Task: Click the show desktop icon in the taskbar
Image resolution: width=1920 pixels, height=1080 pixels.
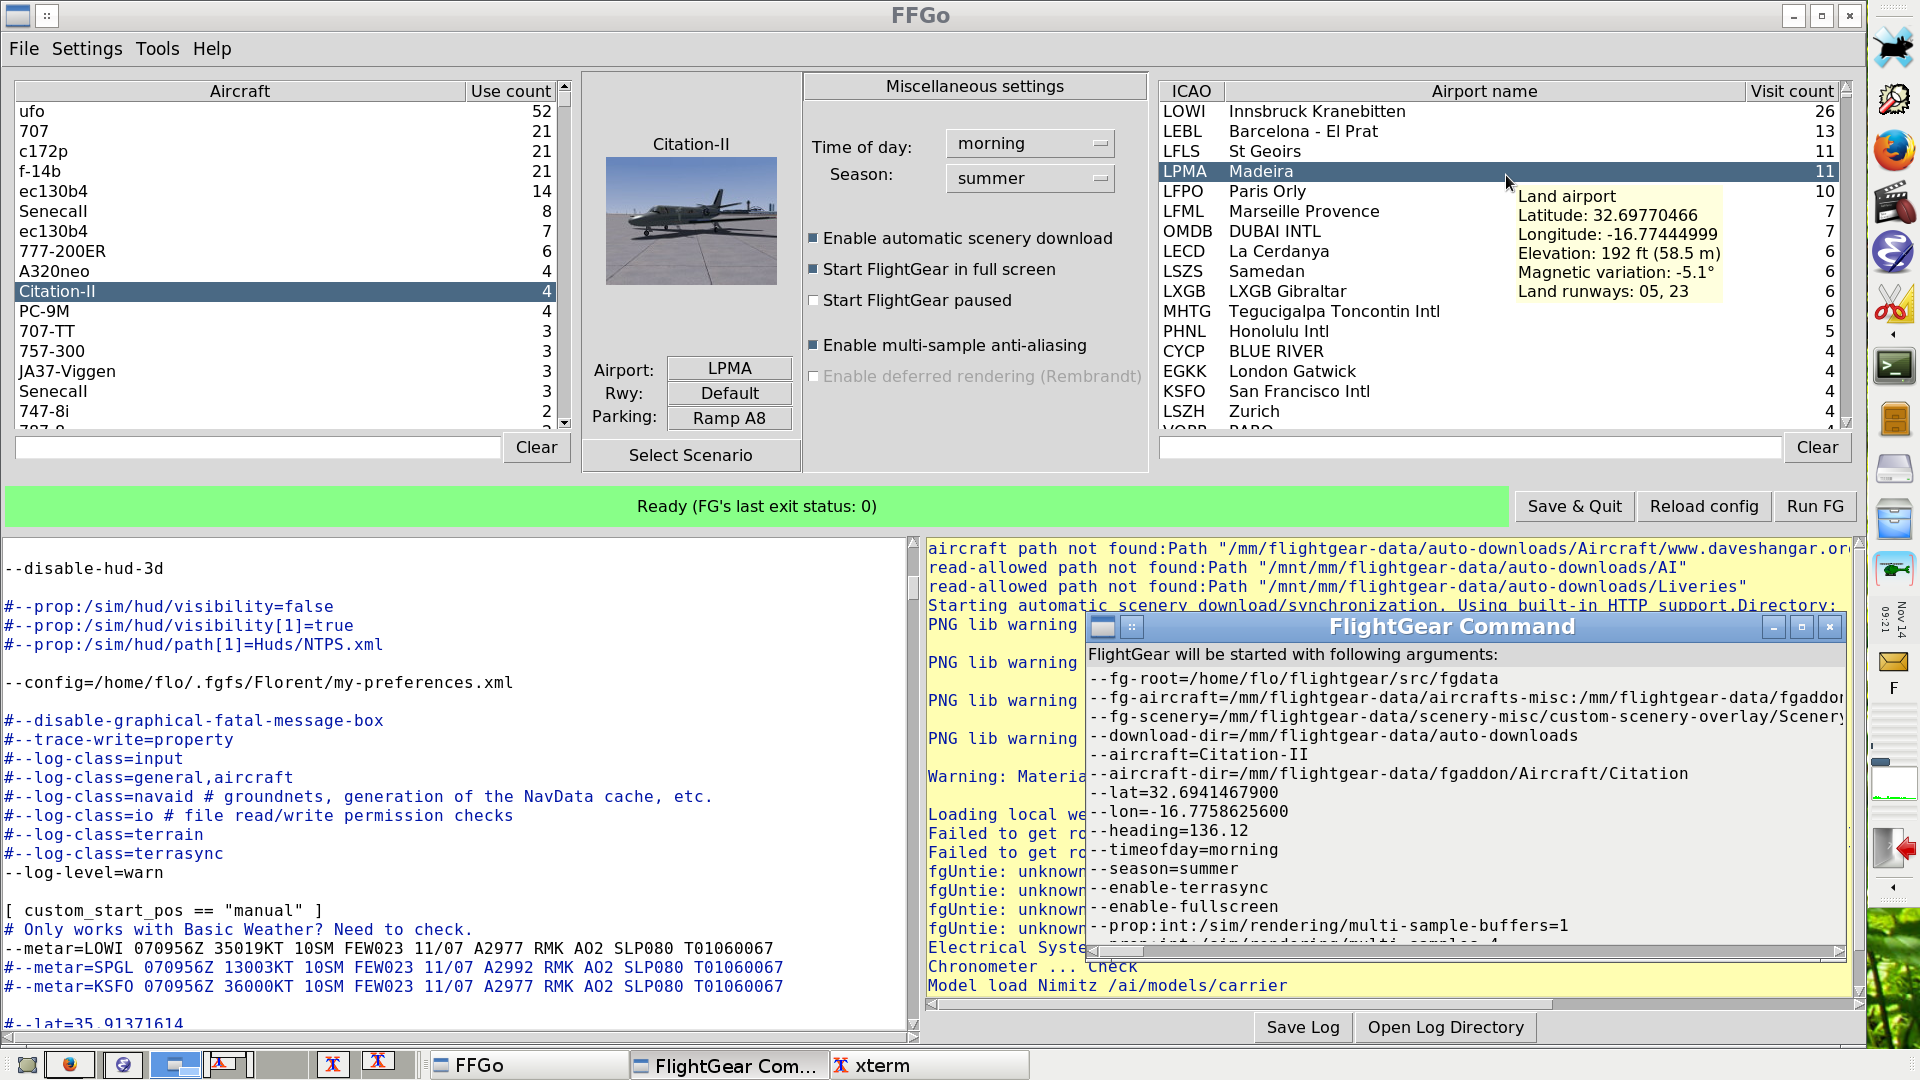Action: point(27,1065)
